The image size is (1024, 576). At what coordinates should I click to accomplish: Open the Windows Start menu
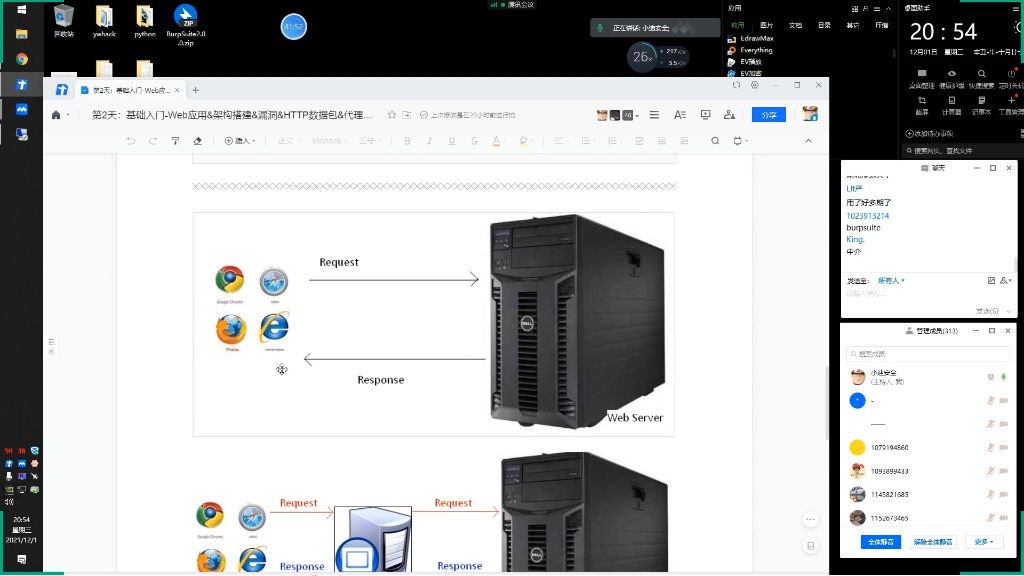(x=22, y=9)
